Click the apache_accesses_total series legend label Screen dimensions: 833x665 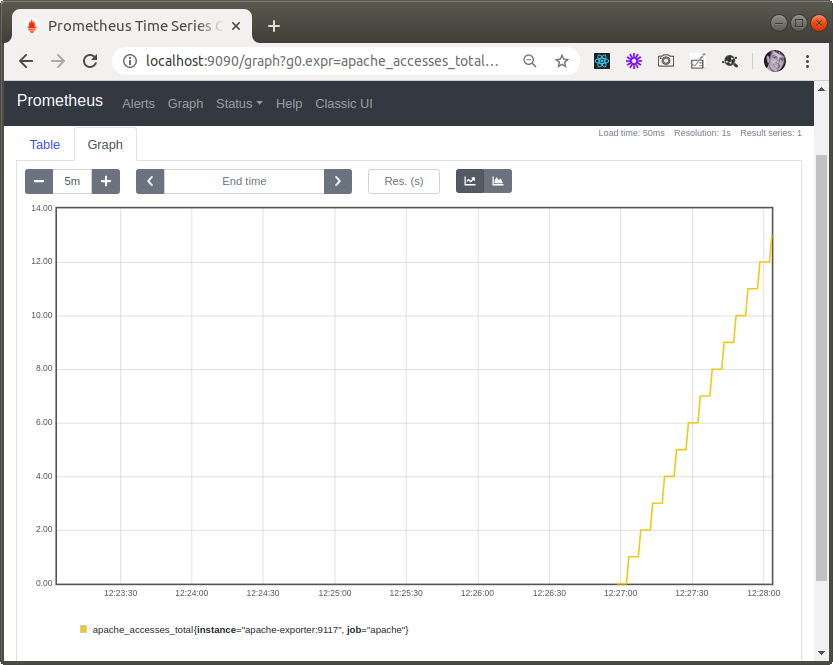click(x=250, y=630)
